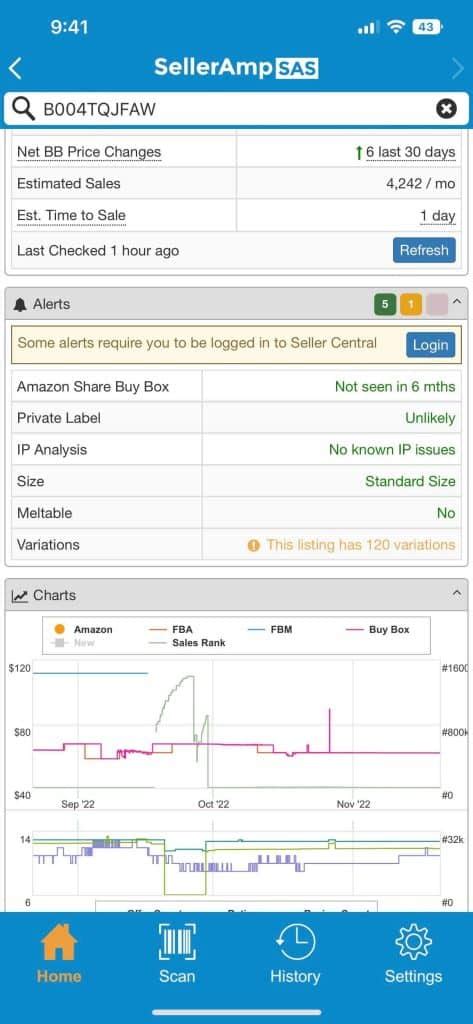Tap the blank pink alerts badge
The width and height of the screenshot is (473, 1024).
[437, 304]
